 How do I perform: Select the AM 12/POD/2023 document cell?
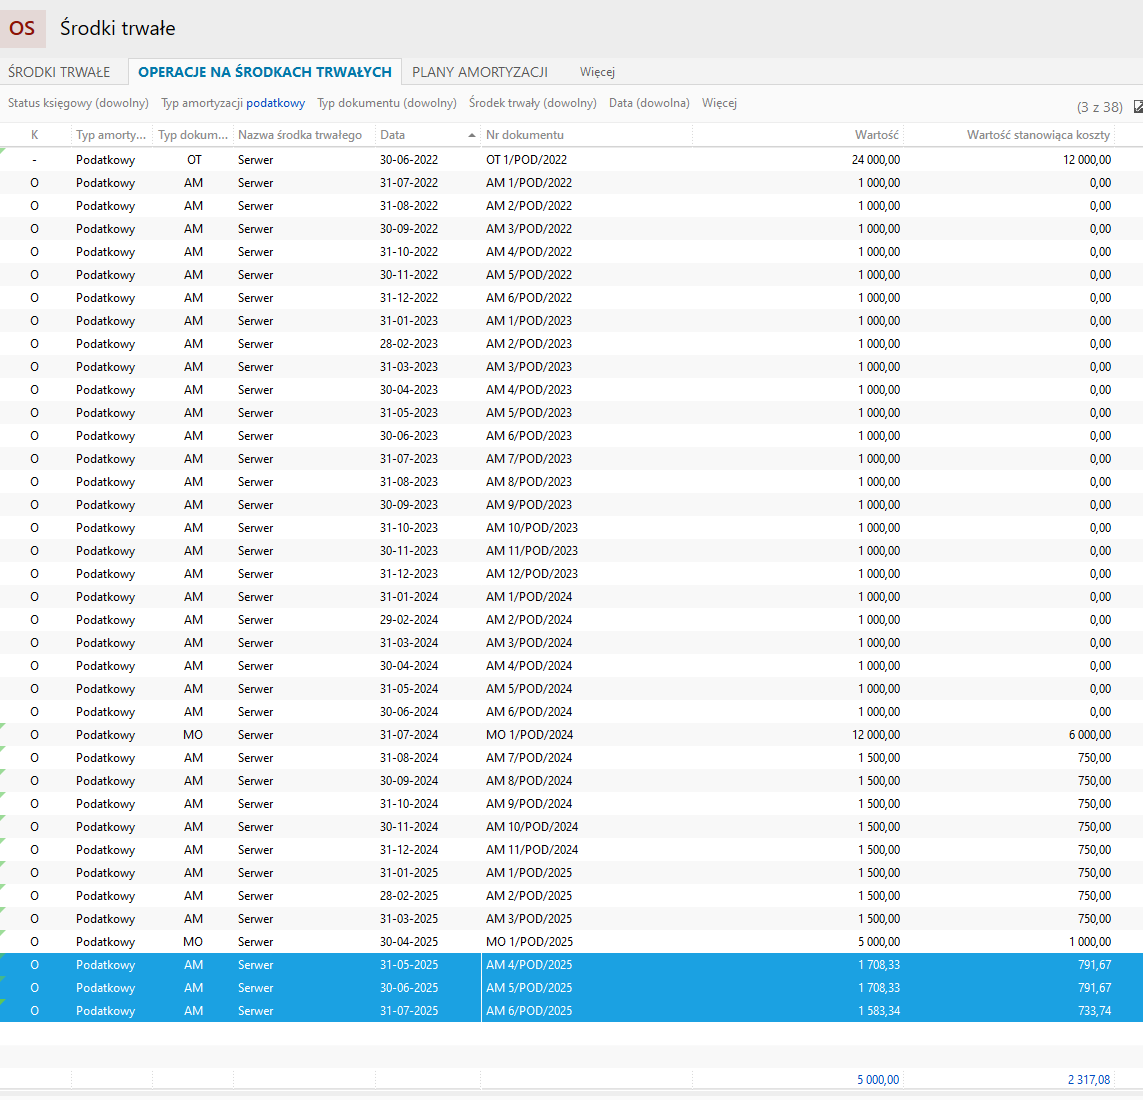pyautogui.click(x=531, y=574)
